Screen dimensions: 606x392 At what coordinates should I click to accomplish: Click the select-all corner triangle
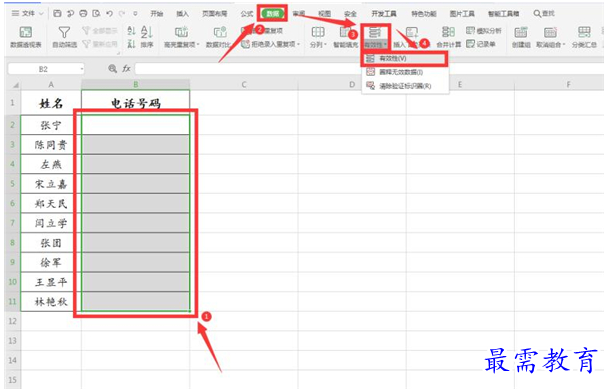14,85
